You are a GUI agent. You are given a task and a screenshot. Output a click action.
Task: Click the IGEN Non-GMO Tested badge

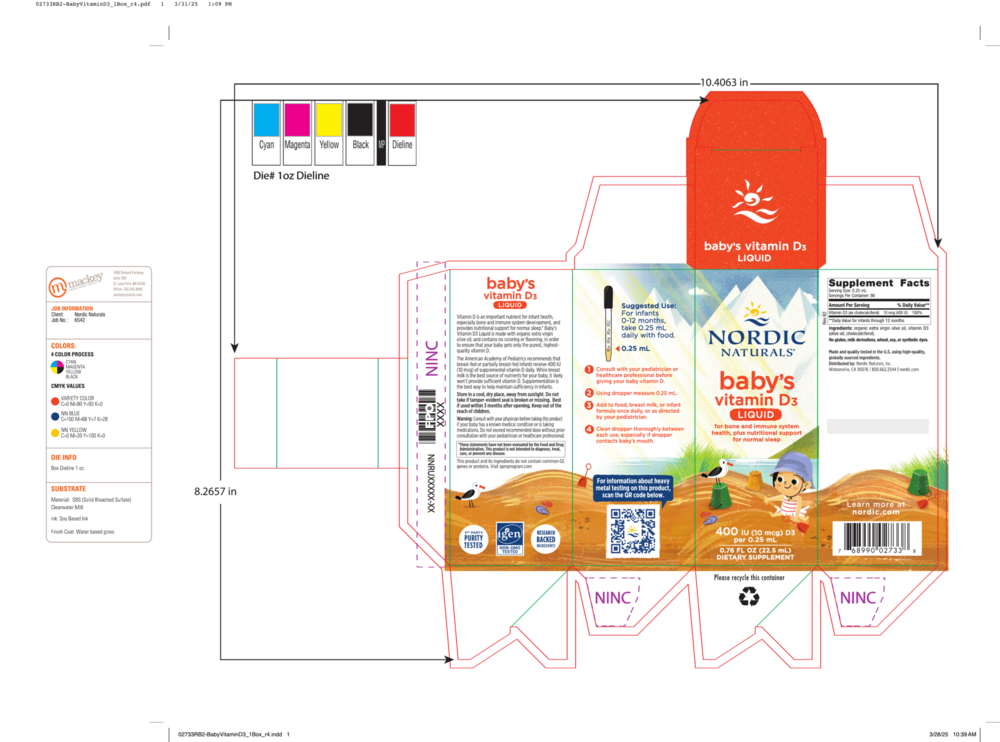pos(508,538)
